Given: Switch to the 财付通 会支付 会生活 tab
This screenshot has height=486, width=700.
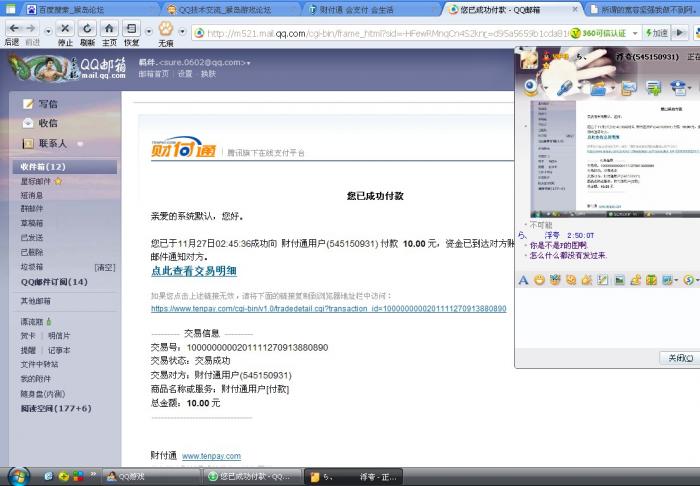Looking at the screenshot, I should point(372,9).
